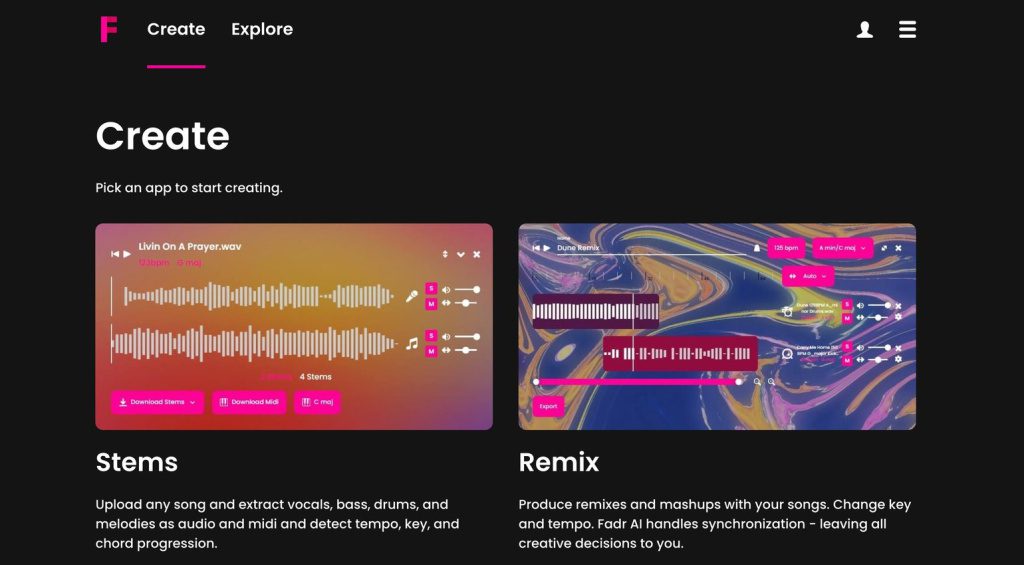Viewport: 1024px width, 565px height.
Task: Play Livin On A Prayer.wav
Action: pyautogui.click(x=127, y=254)
